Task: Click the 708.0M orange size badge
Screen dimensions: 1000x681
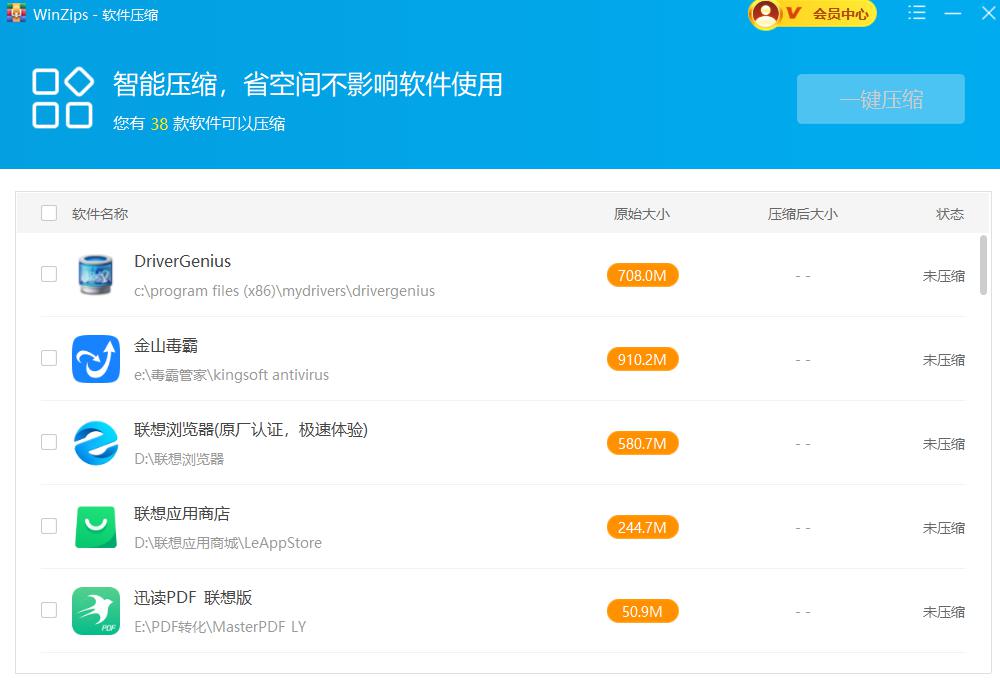Action: (x=641, y=274)
